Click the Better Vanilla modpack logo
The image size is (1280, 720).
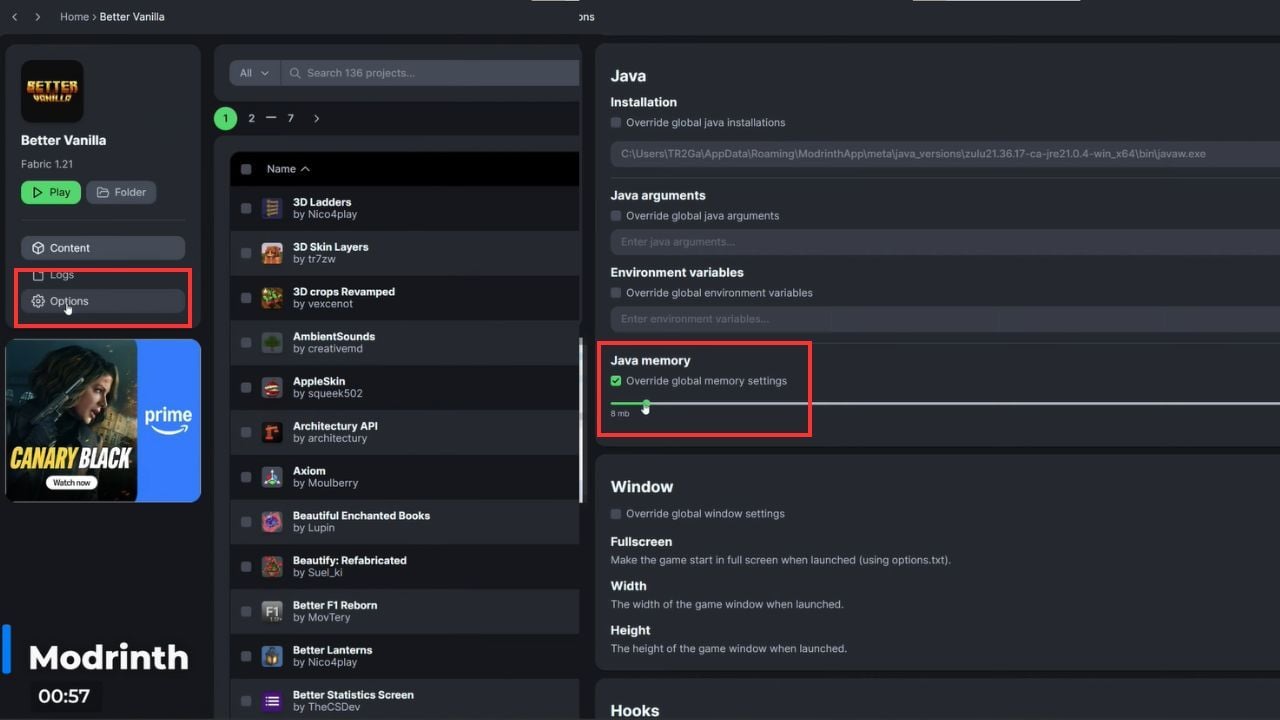click(52, 91)
